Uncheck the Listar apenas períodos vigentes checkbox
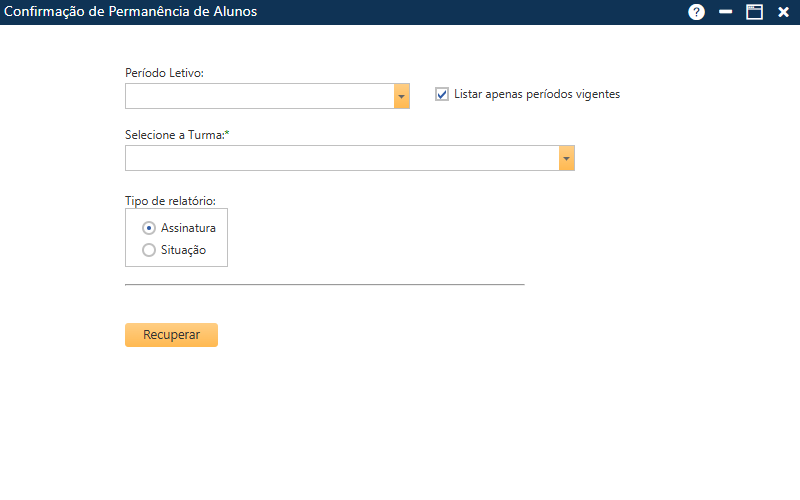The height and width of the screenshot is (500, 800). tap(442, 94)
